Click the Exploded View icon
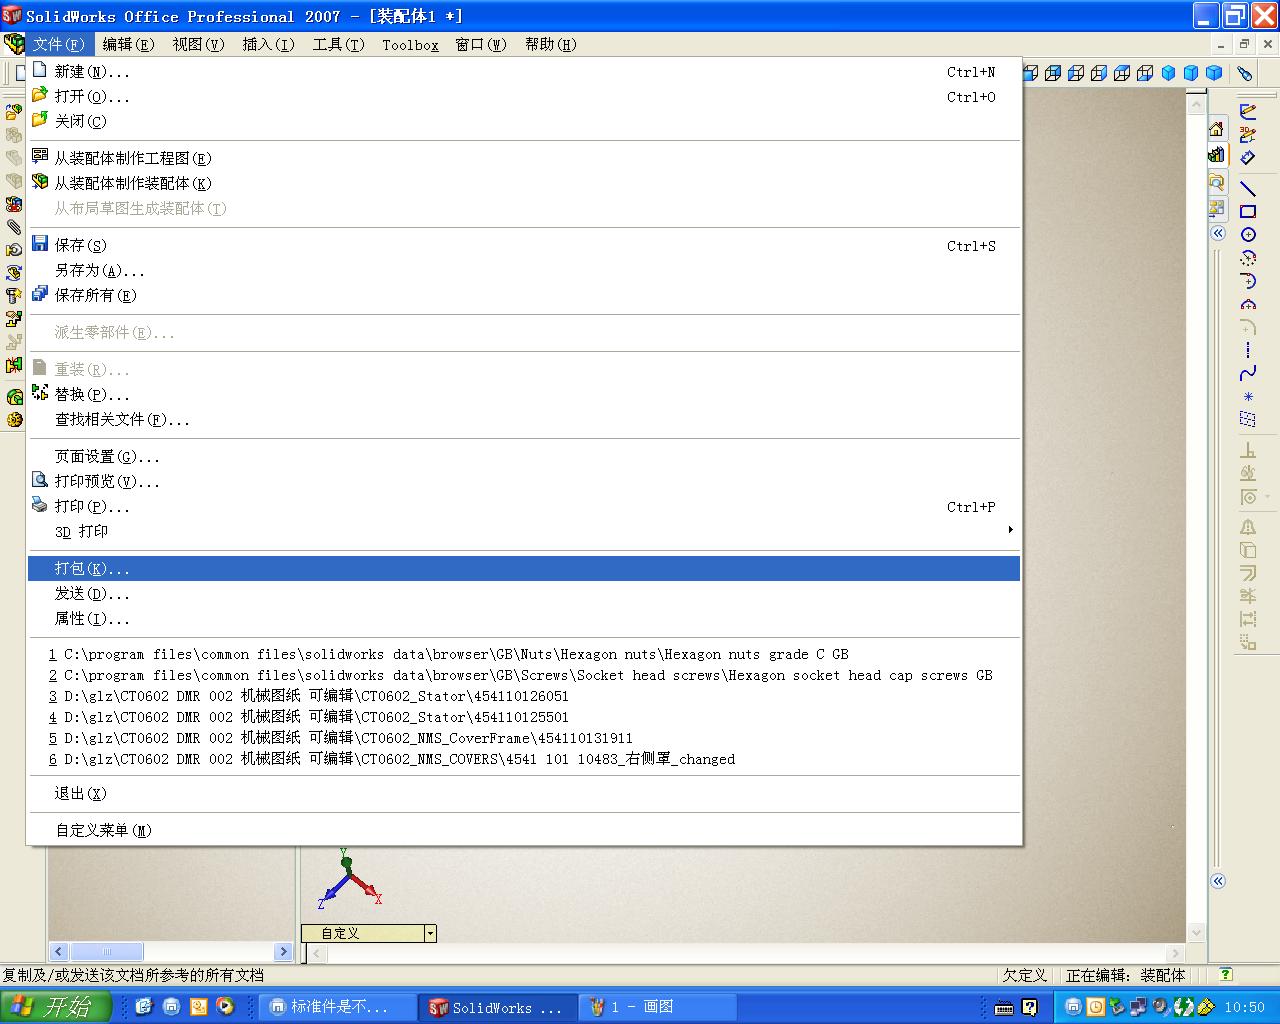The height and width of the screenshot is (1024, 1280). (x=14, y=319)
